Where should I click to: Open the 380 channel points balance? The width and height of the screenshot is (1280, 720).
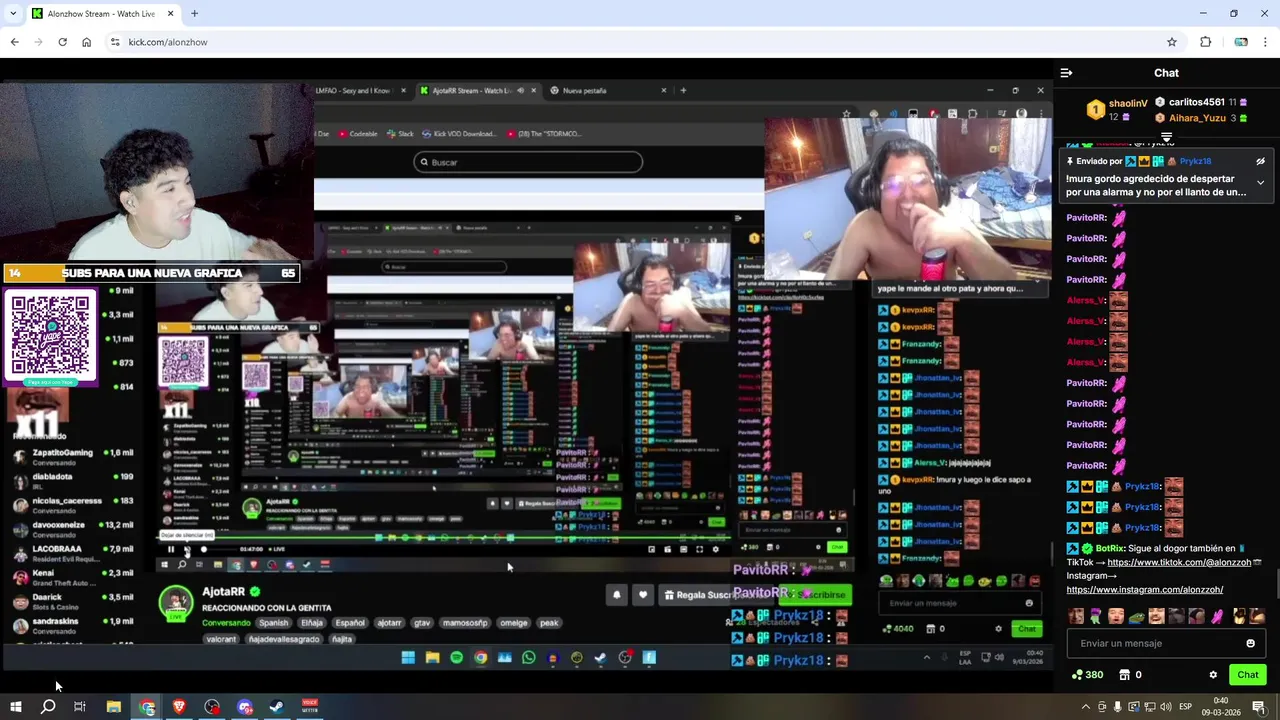tap(1087, 675)
